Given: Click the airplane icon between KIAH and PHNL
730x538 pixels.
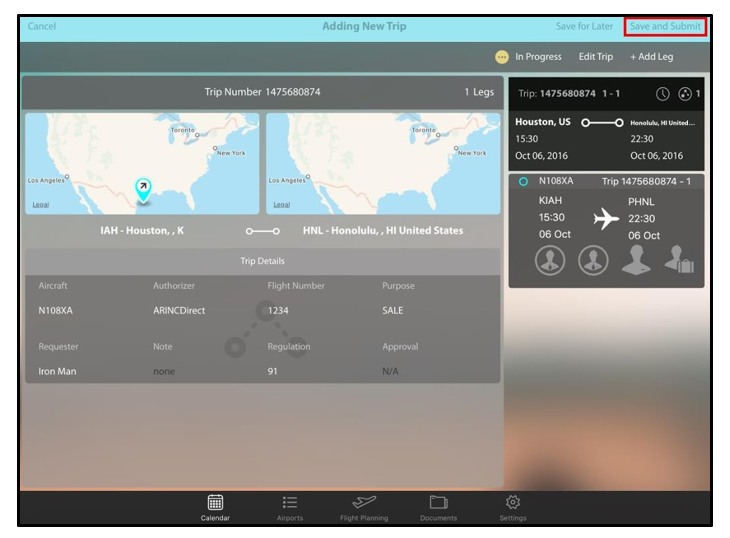Looking at the screenshot, I should [606, 219].
